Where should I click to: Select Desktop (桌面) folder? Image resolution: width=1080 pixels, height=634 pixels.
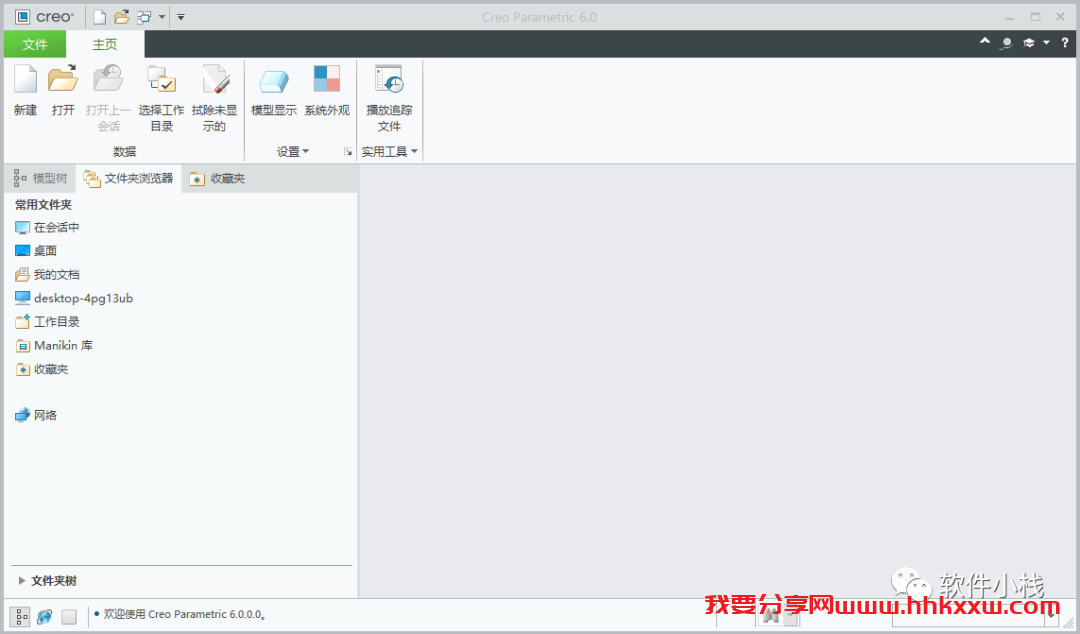[x=36, y=251]
